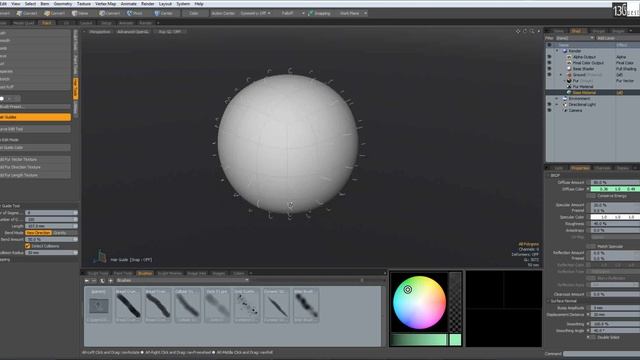Collapse the Surface Normal section

548,301
